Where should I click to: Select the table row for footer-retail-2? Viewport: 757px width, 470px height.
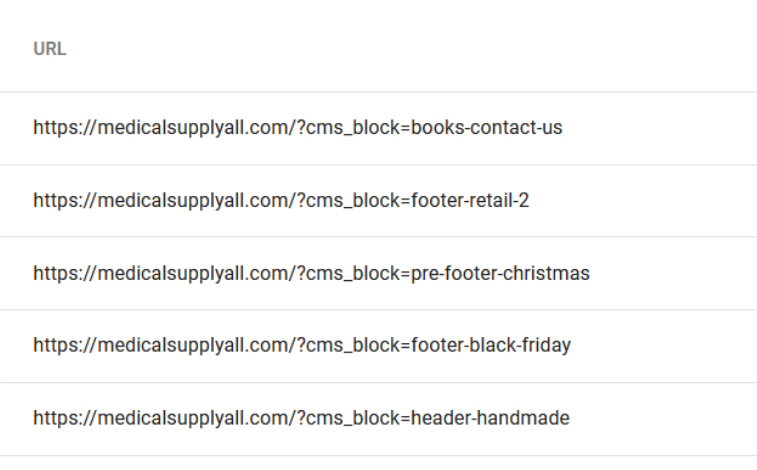click(x=378, y=201)
